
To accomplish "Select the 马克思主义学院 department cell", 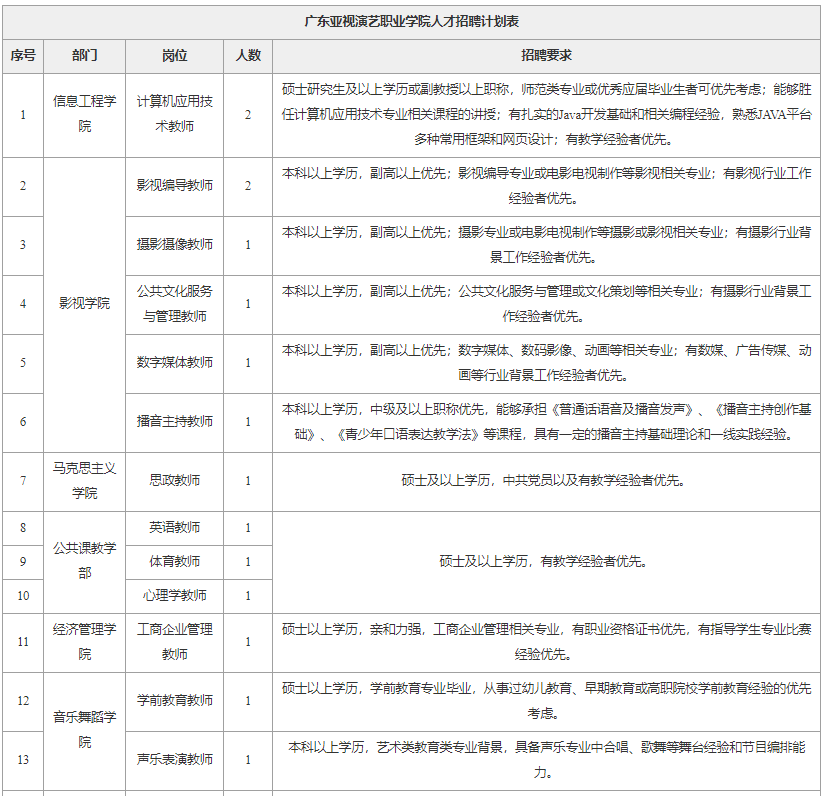I will coord(84,481).
